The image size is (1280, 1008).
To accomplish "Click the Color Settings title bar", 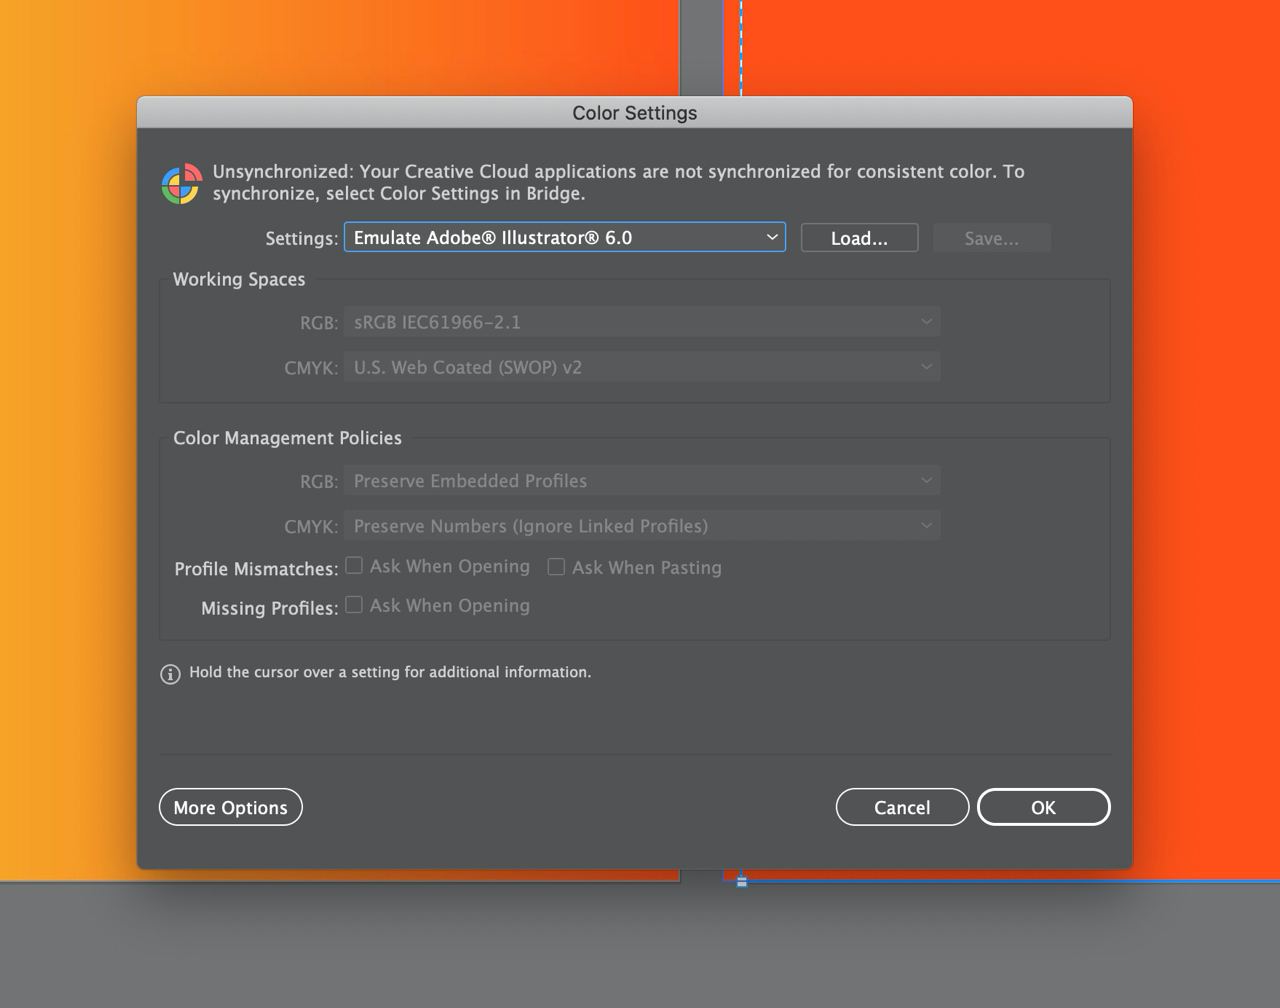I will click(635, 113).
